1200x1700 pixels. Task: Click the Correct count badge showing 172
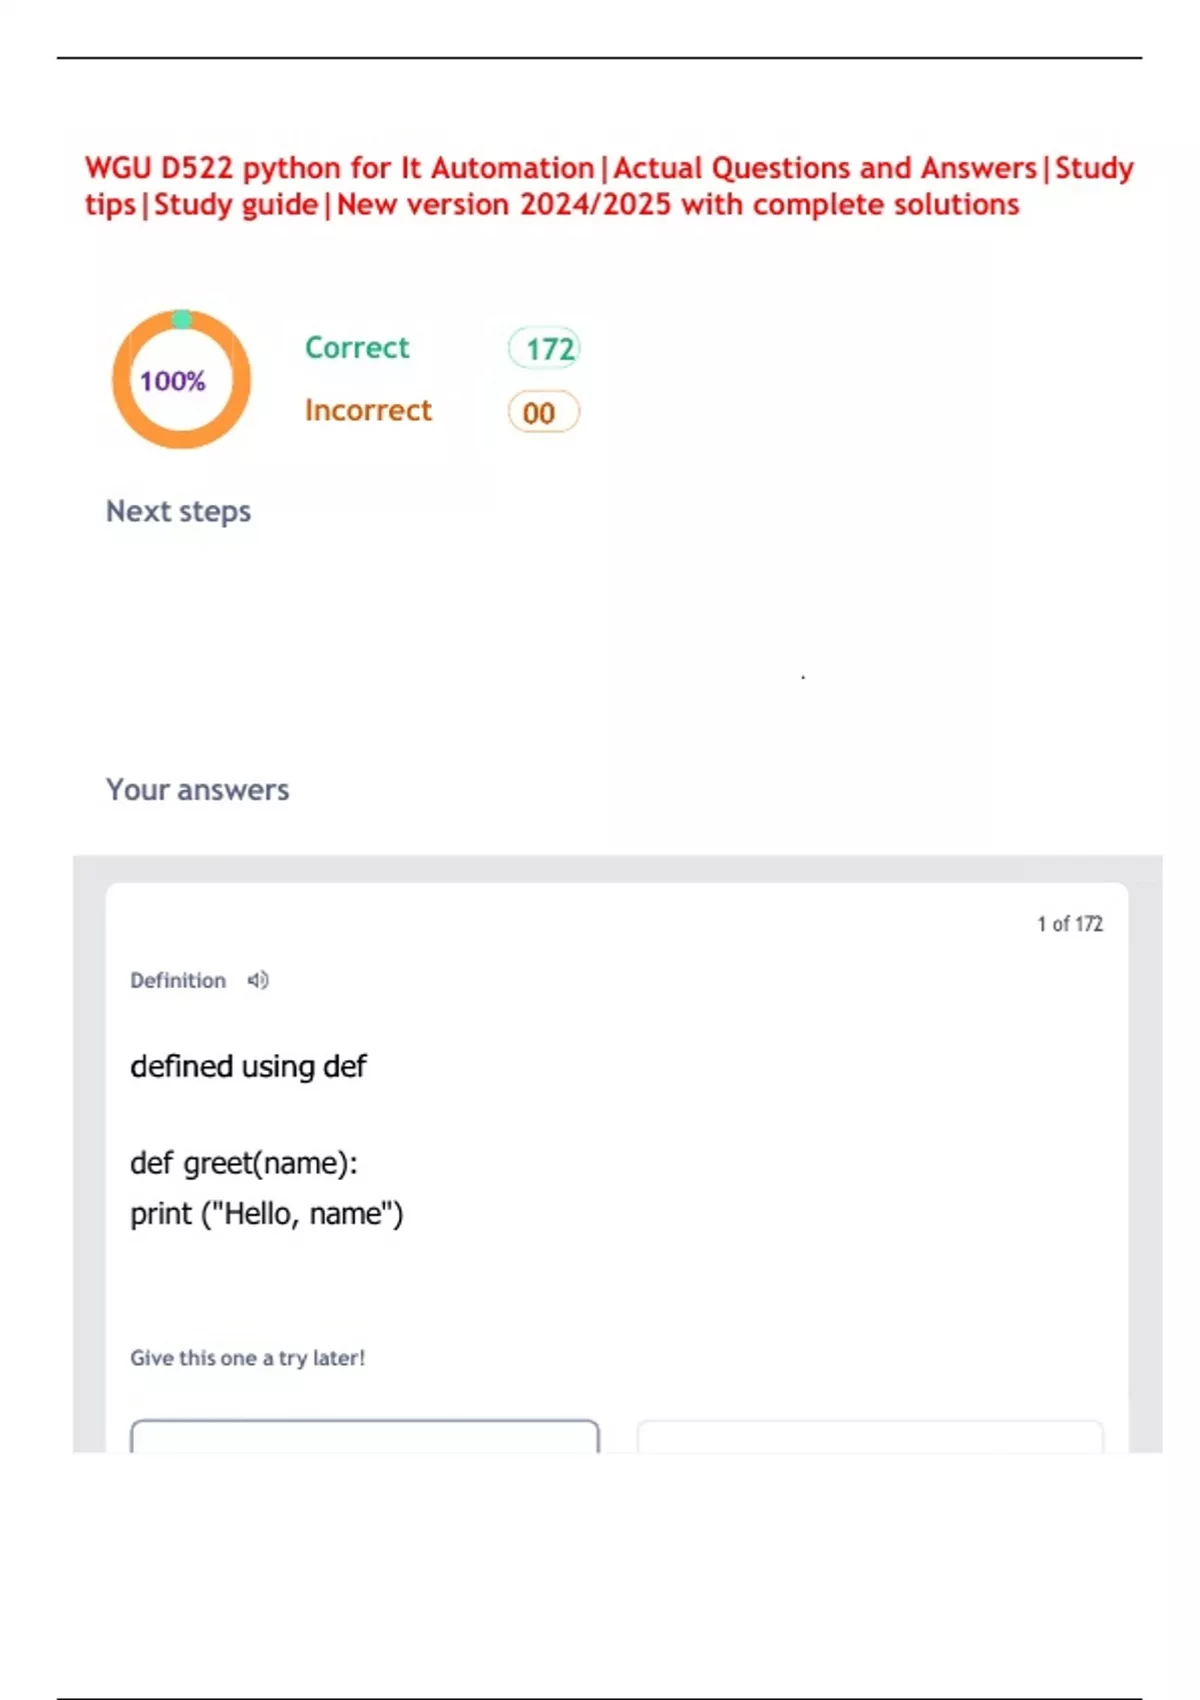pyautogui.click(x=544, y=349)
